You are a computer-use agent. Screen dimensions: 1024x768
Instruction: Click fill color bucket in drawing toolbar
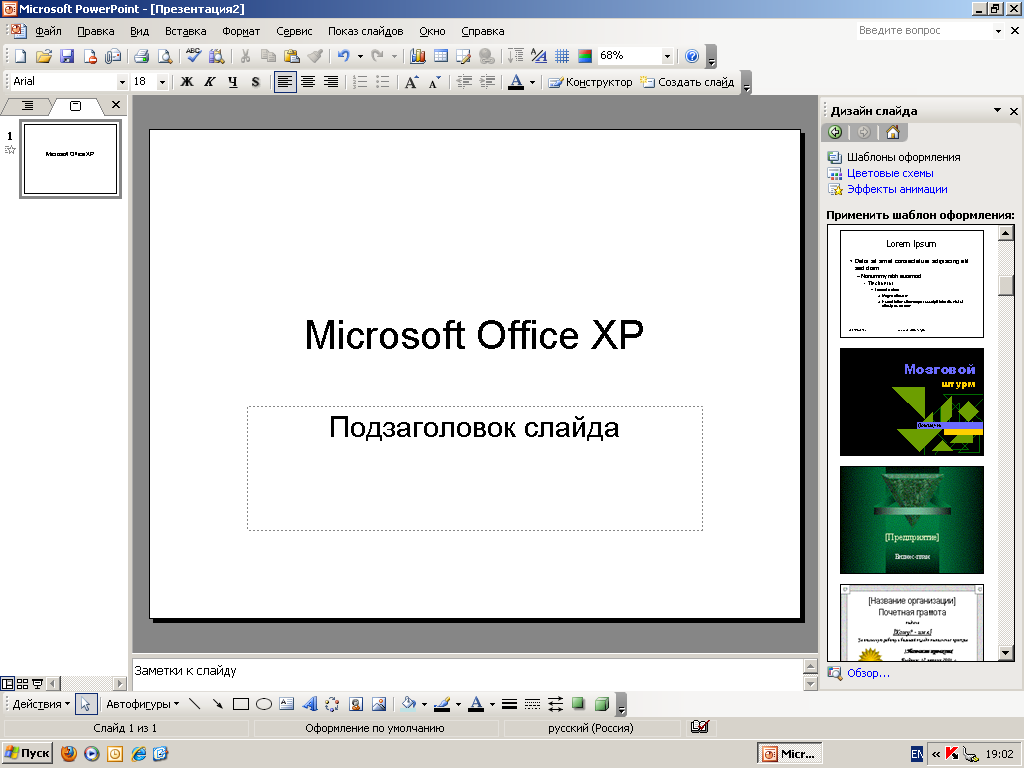pos(409,704)
